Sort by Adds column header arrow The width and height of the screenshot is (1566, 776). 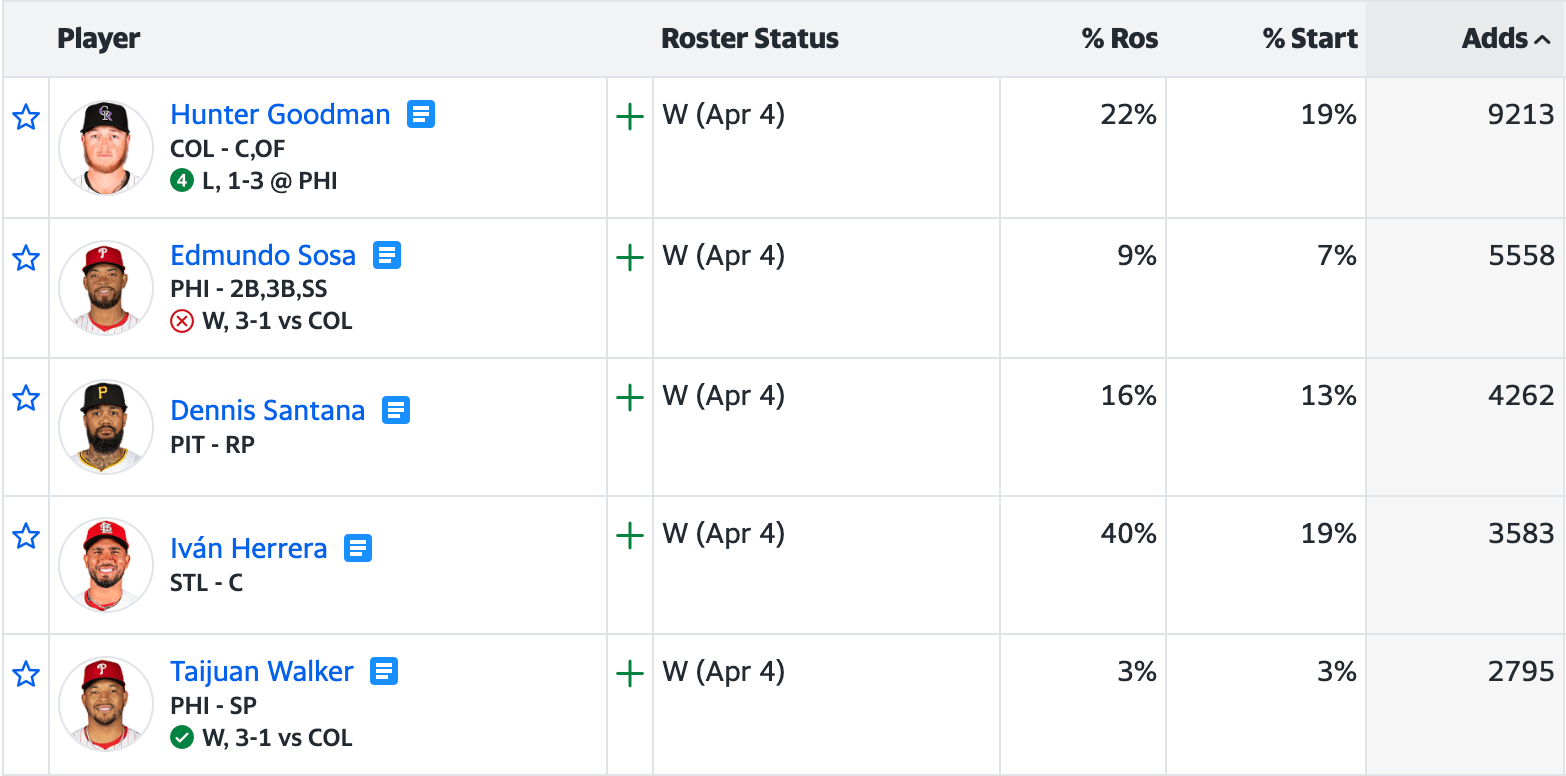[1542, 40]
